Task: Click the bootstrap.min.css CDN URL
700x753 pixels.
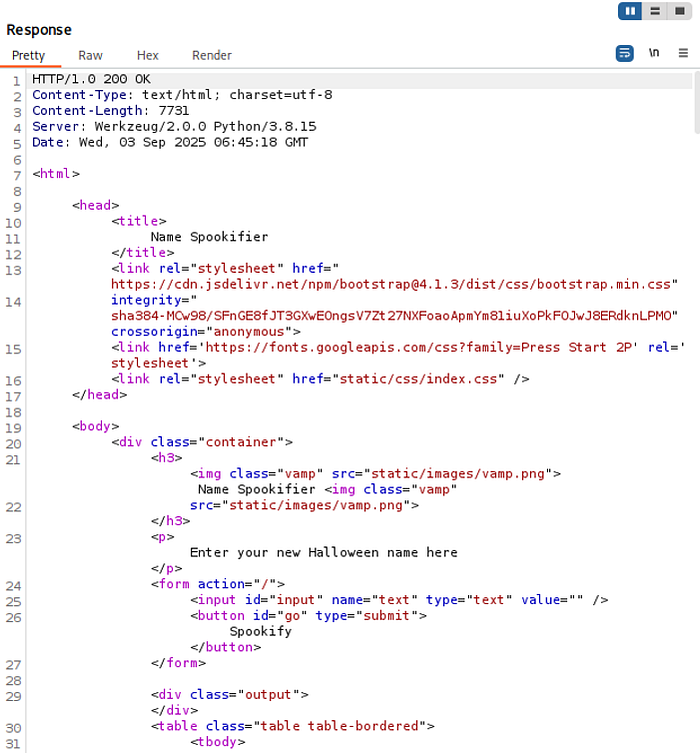Action: 391,284
